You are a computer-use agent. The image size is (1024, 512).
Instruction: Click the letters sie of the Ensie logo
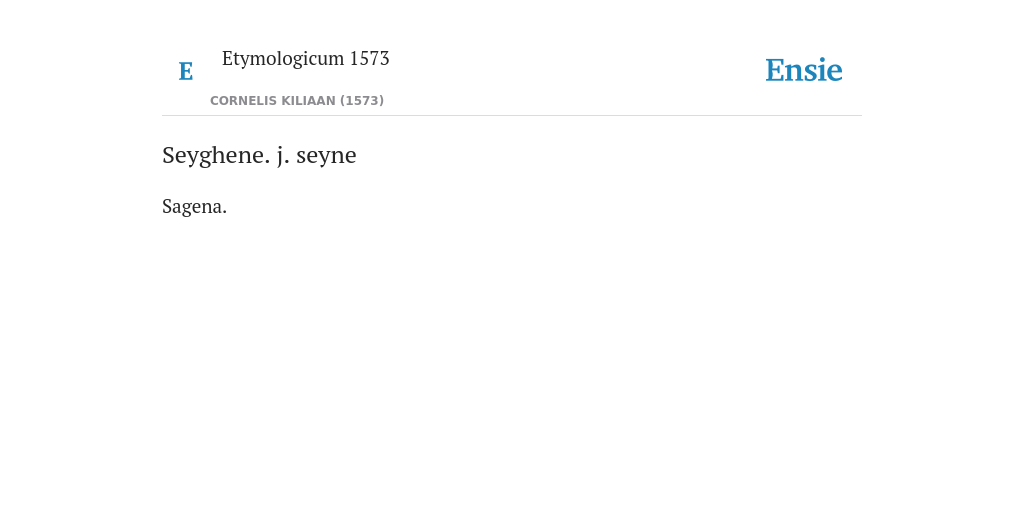tap(824, 70)
